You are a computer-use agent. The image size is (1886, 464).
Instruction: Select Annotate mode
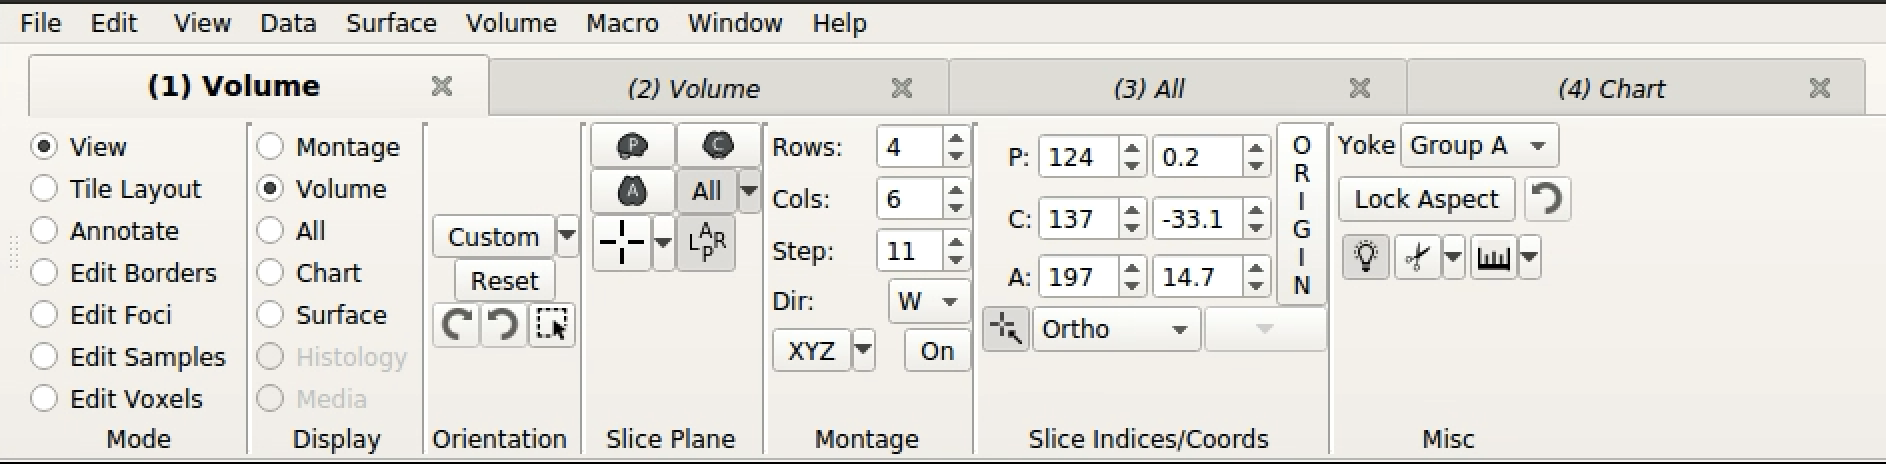coord(44,231)
